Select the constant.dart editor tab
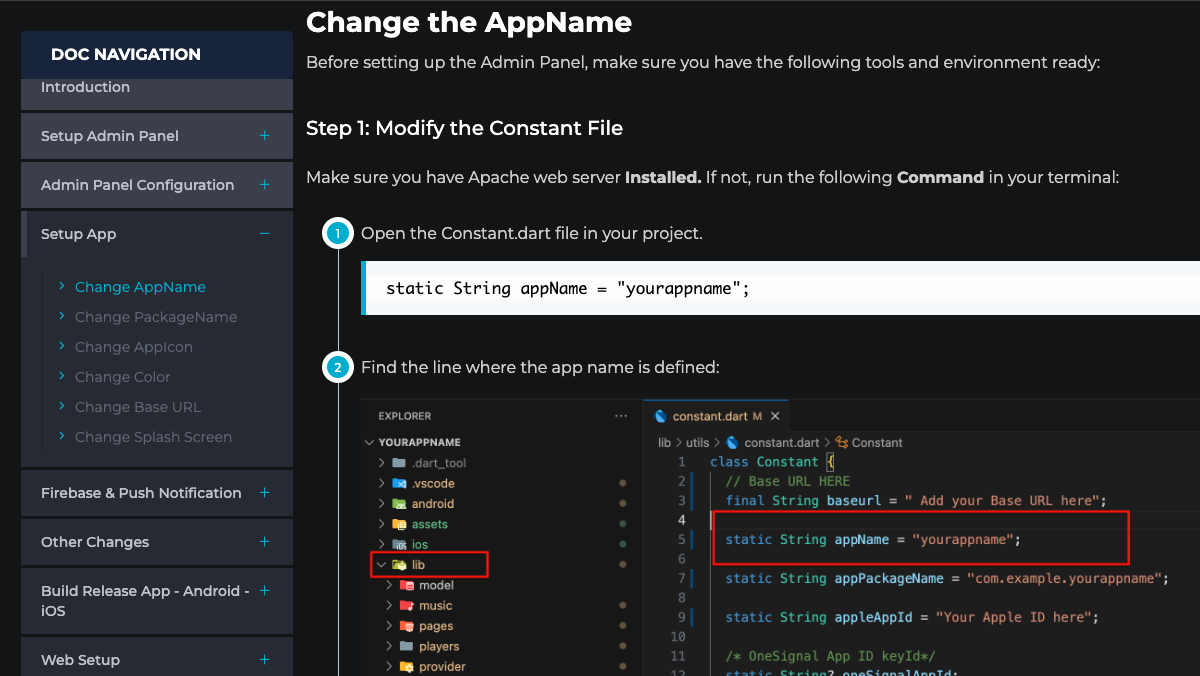Screen dimensions: 1200x676 coord(717,416)
